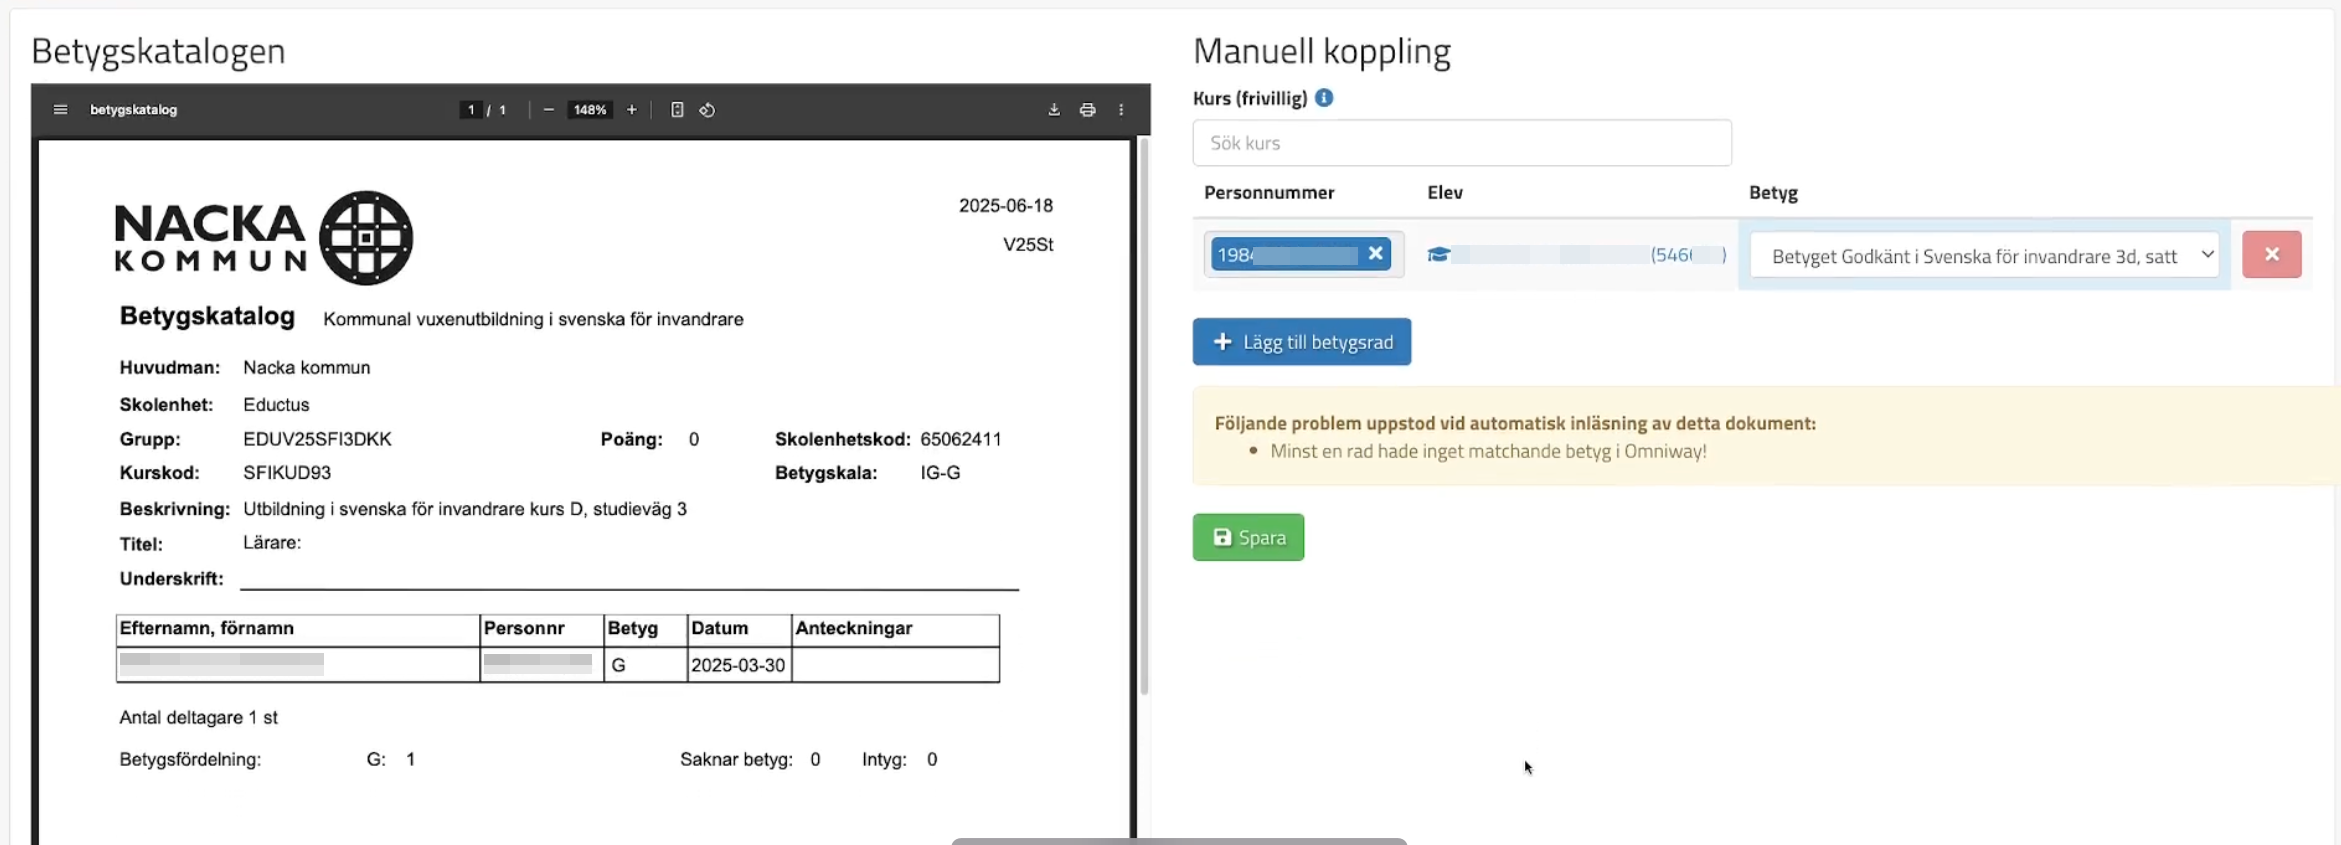Click Lägg till betygsrad button
2341x845 pixels.
click(1301, 342)
